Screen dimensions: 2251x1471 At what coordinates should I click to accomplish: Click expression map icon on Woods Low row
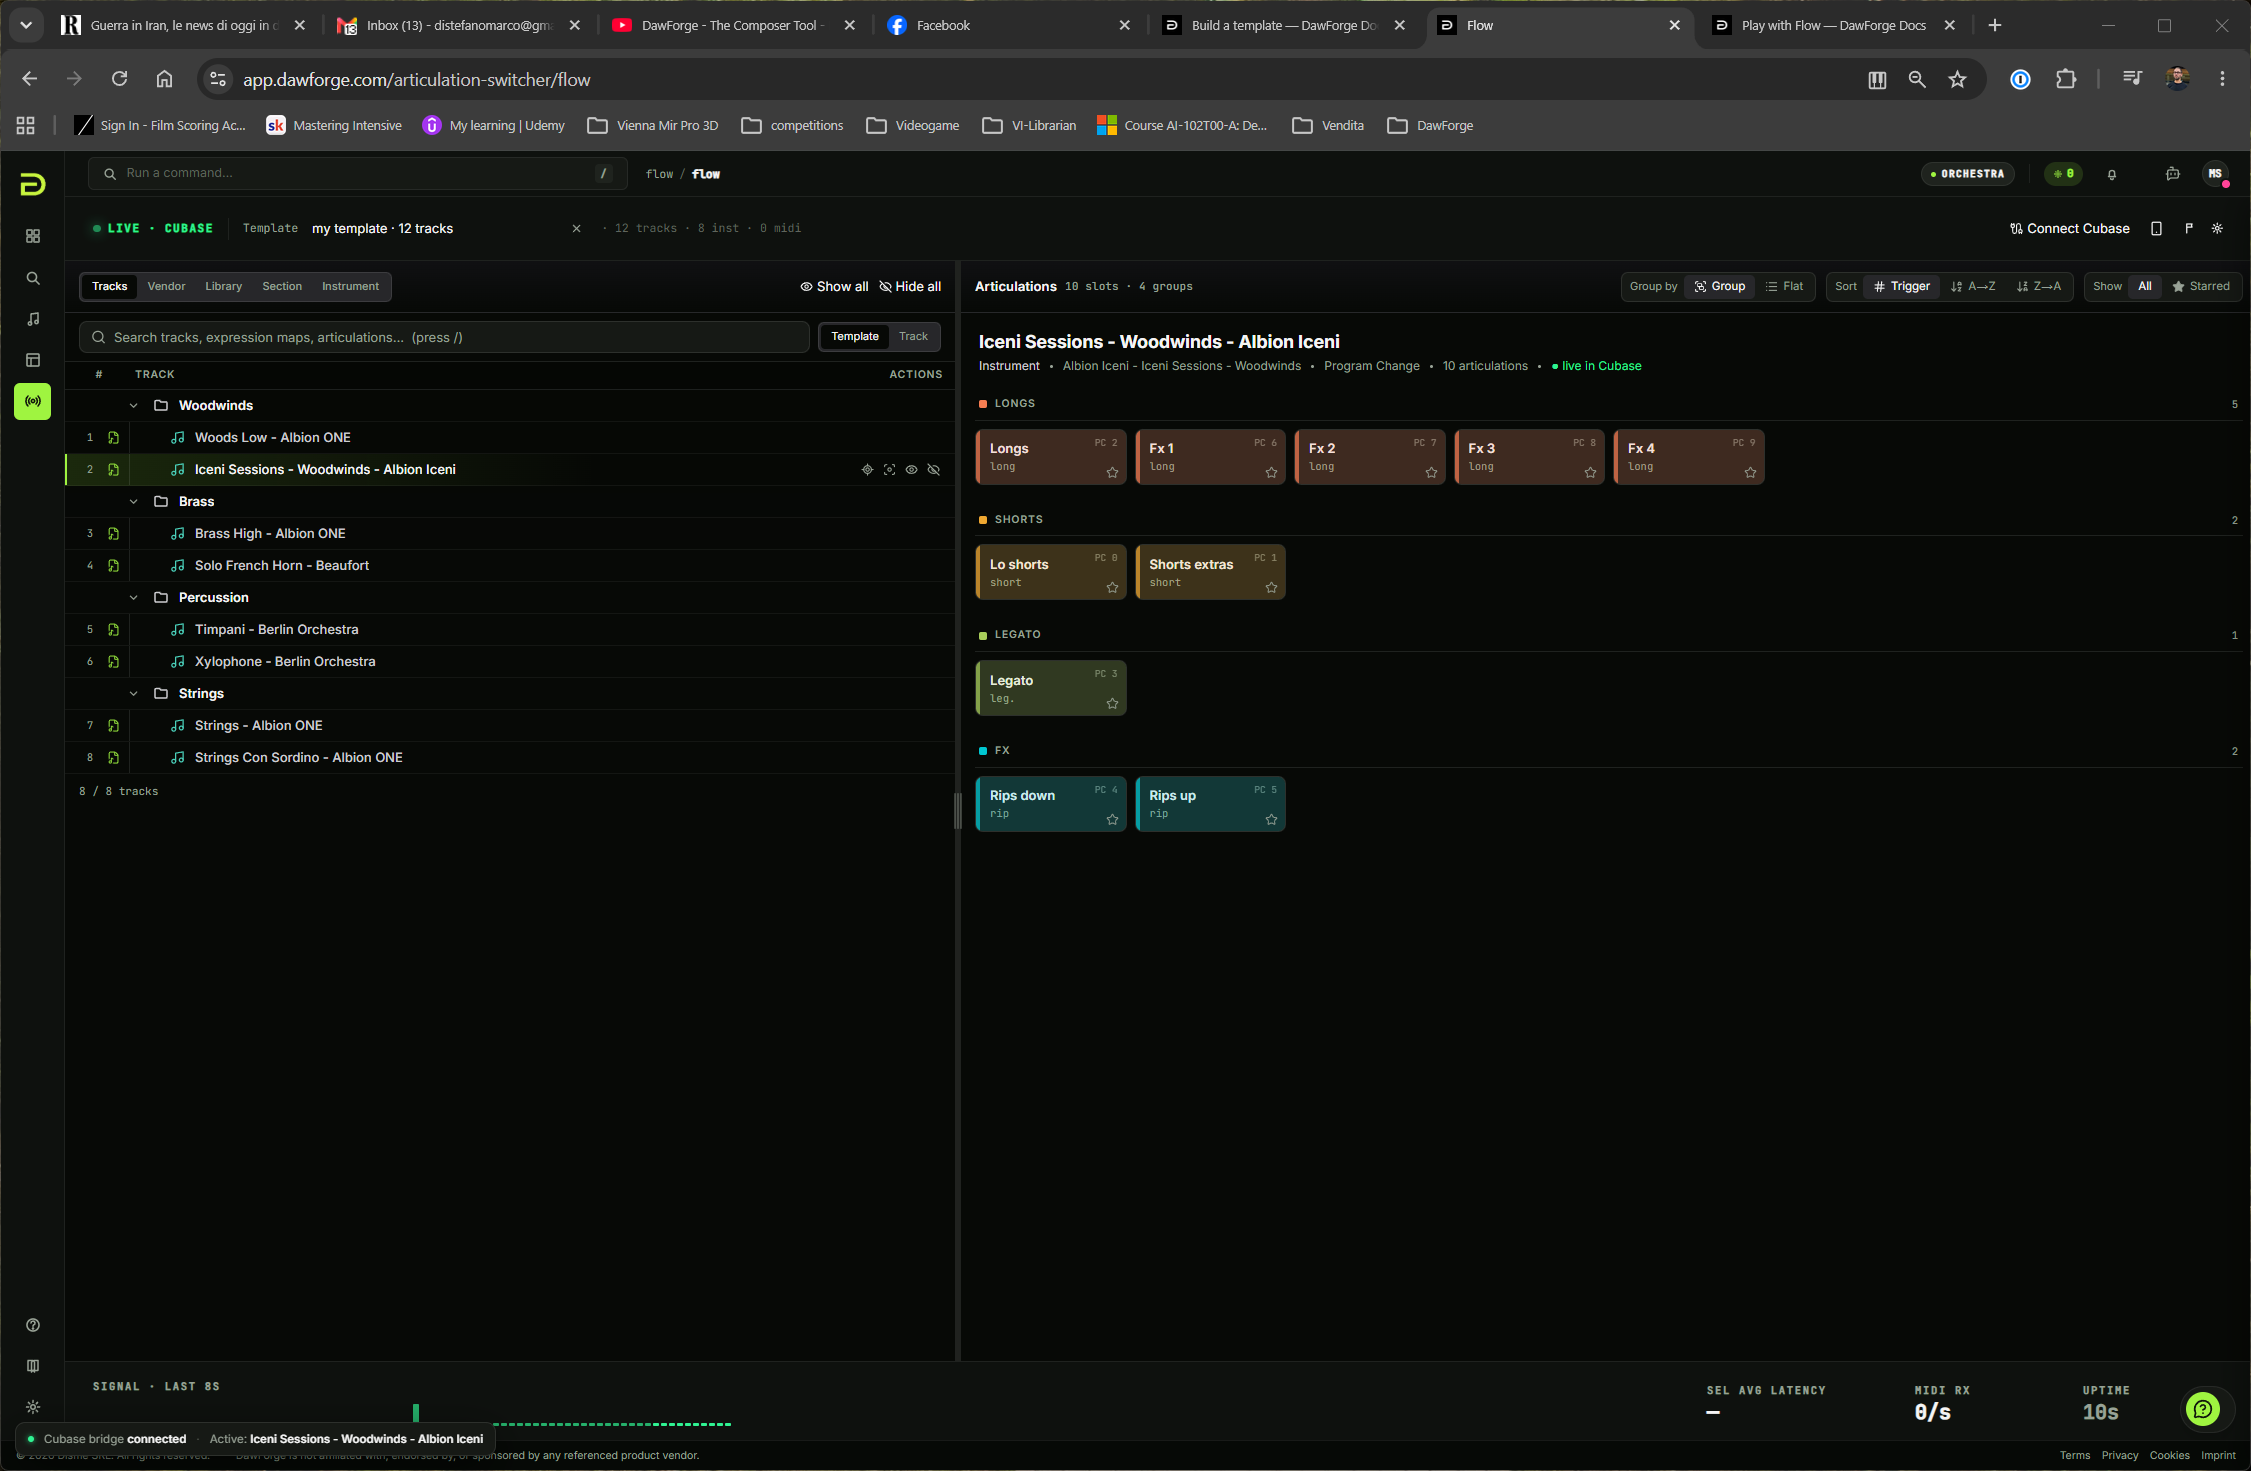113,438
